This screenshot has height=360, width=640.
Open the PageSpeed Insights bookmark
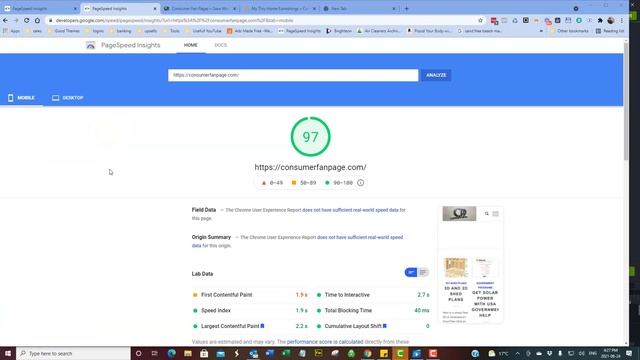pos(300,31)
